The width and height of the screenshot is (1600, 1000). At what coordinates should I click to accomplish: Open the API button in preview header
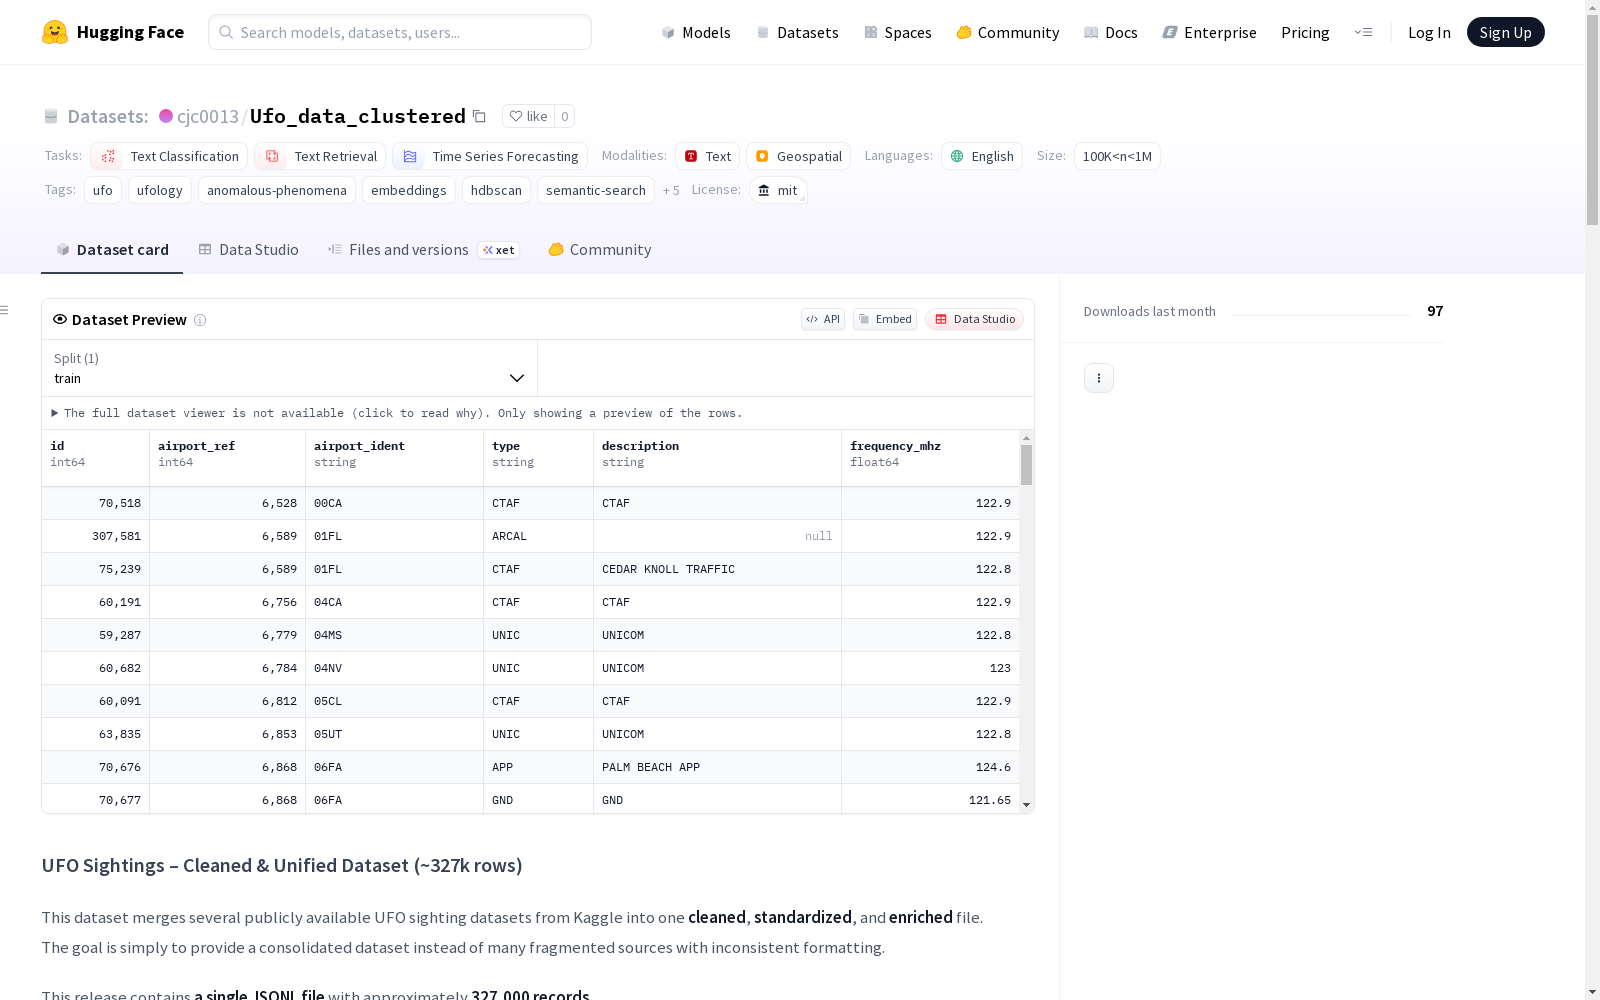(x=823, y=319)
